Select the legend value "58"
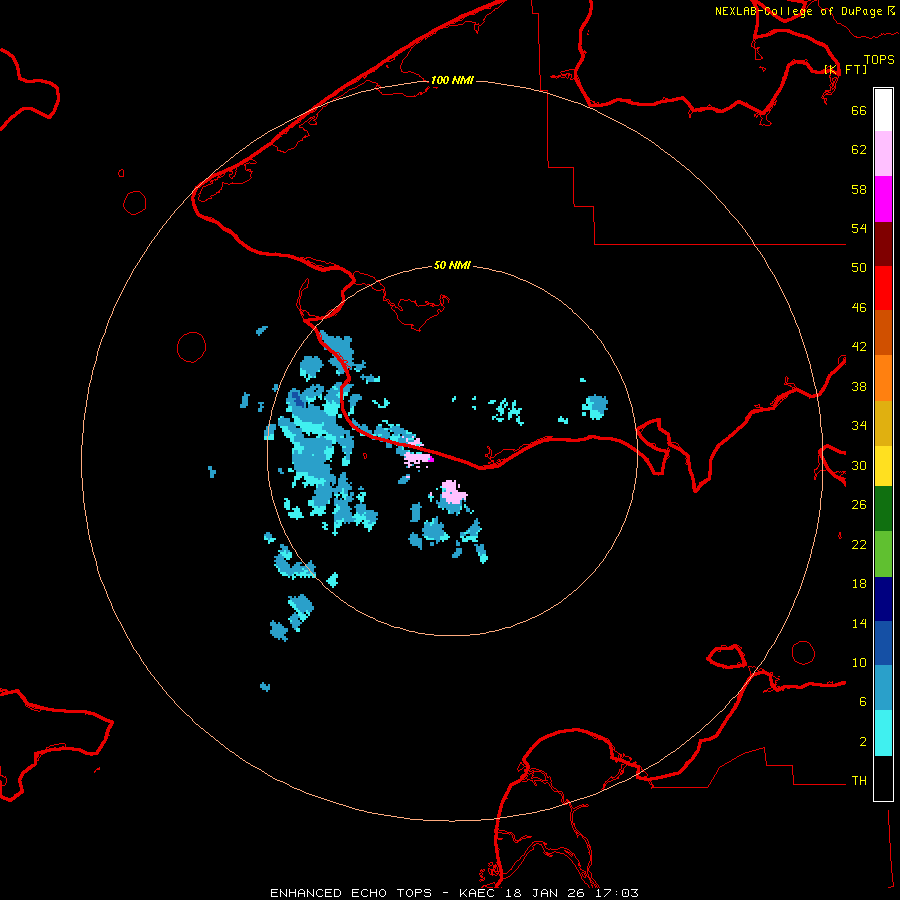This screenshot has height=900, width=900. (x=859, y=189)
